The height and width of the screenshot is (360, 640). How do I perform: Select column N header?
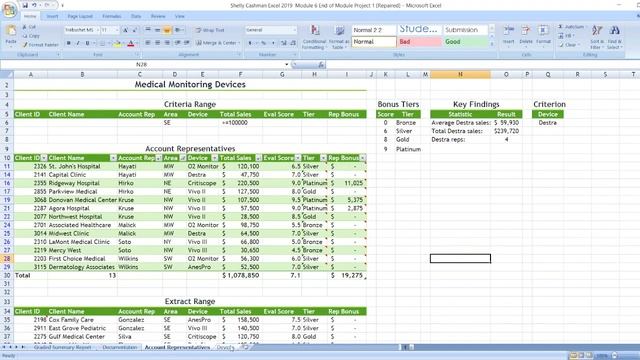[x=460, y=74]
